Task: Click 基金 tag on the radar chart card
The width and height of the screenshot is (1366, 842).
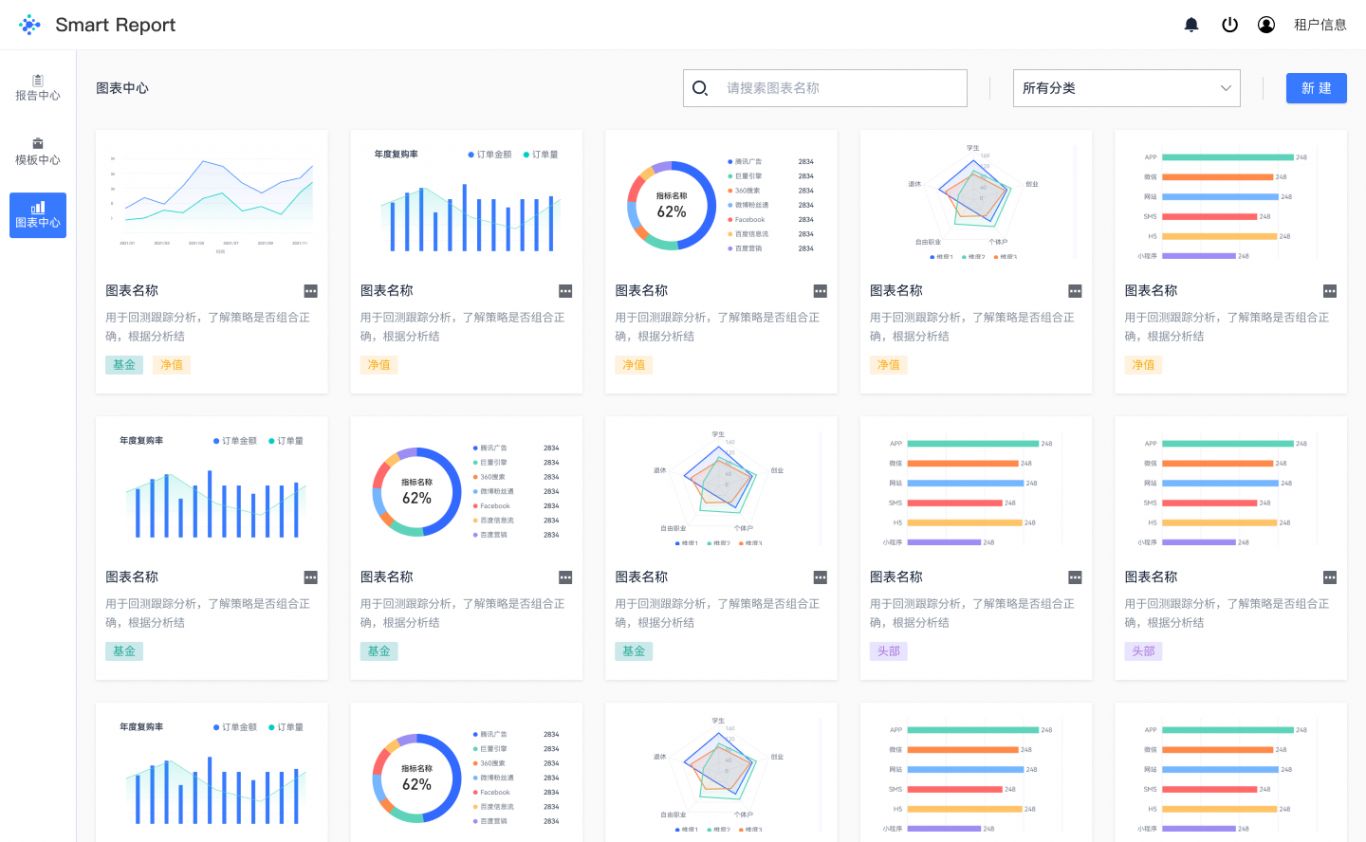Action: click(x=634, y=651)
